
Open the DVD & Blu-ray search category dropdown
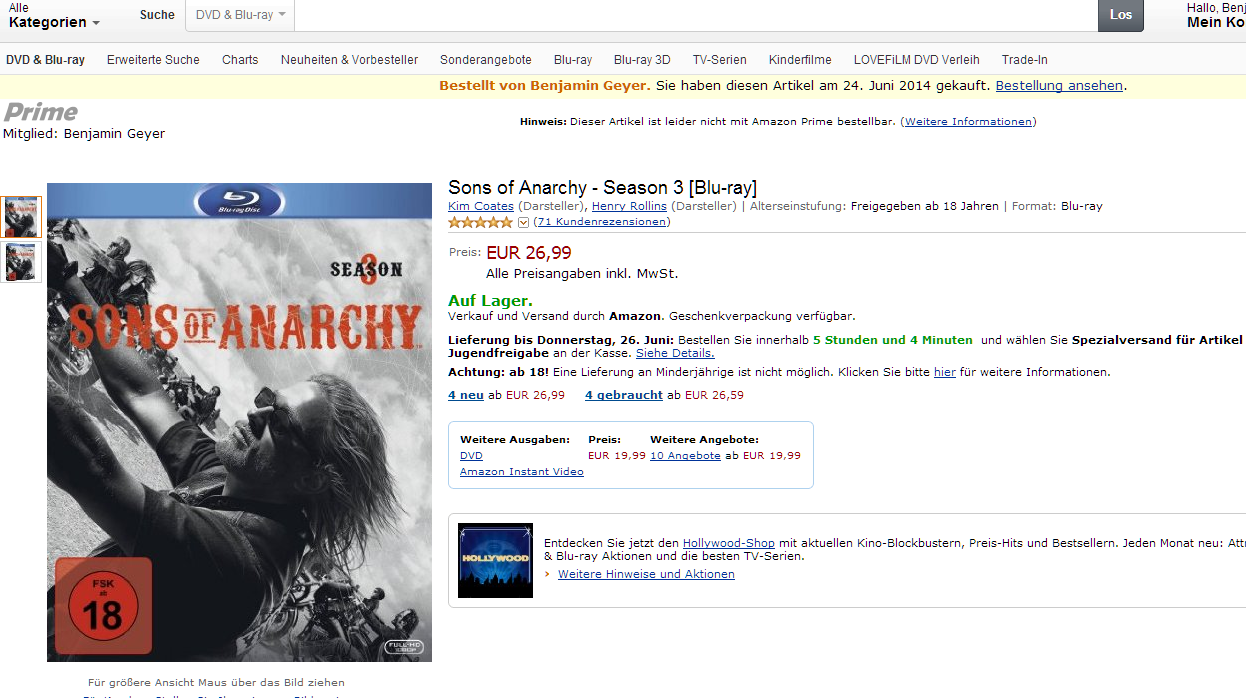[240, 15]
